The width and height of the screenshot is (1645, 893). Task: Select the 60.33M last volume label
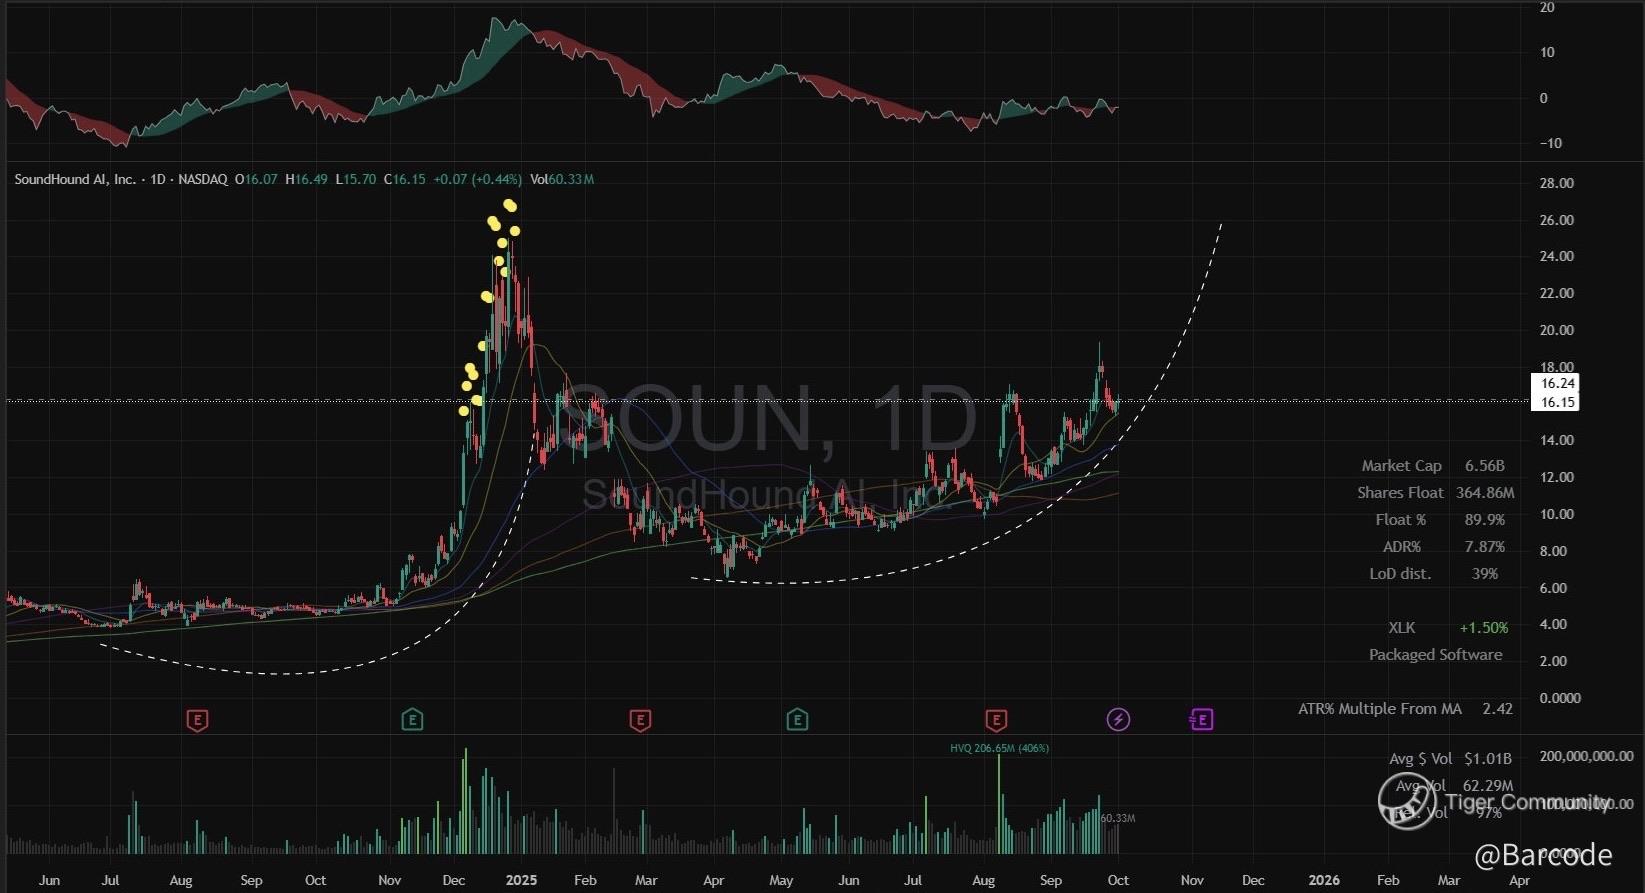(1118, 818)
